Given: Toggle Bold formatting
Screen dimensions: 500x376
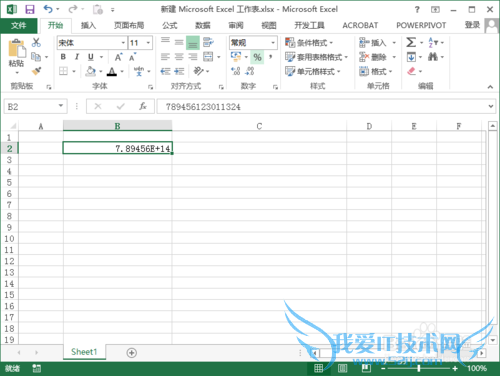Looking at the screenshot, I should coord(63,57).
